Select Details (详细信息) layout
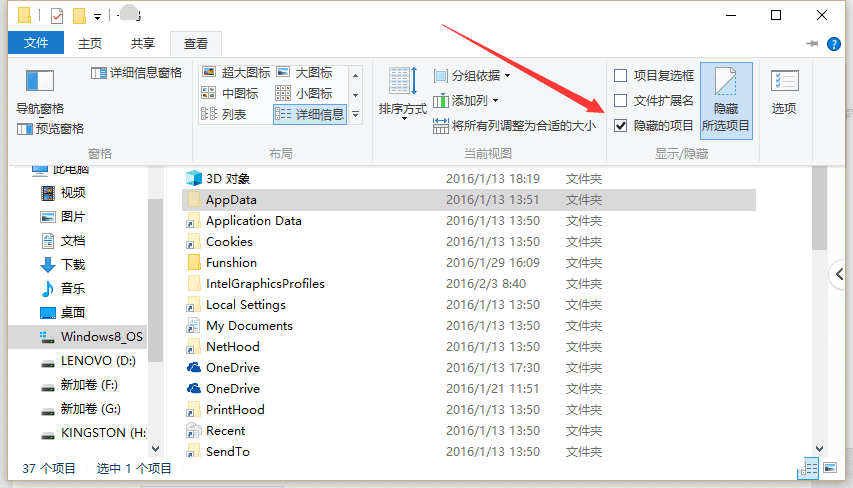This screenshot has height=488, width=853. pyautogui.click(x=310, y=114)
